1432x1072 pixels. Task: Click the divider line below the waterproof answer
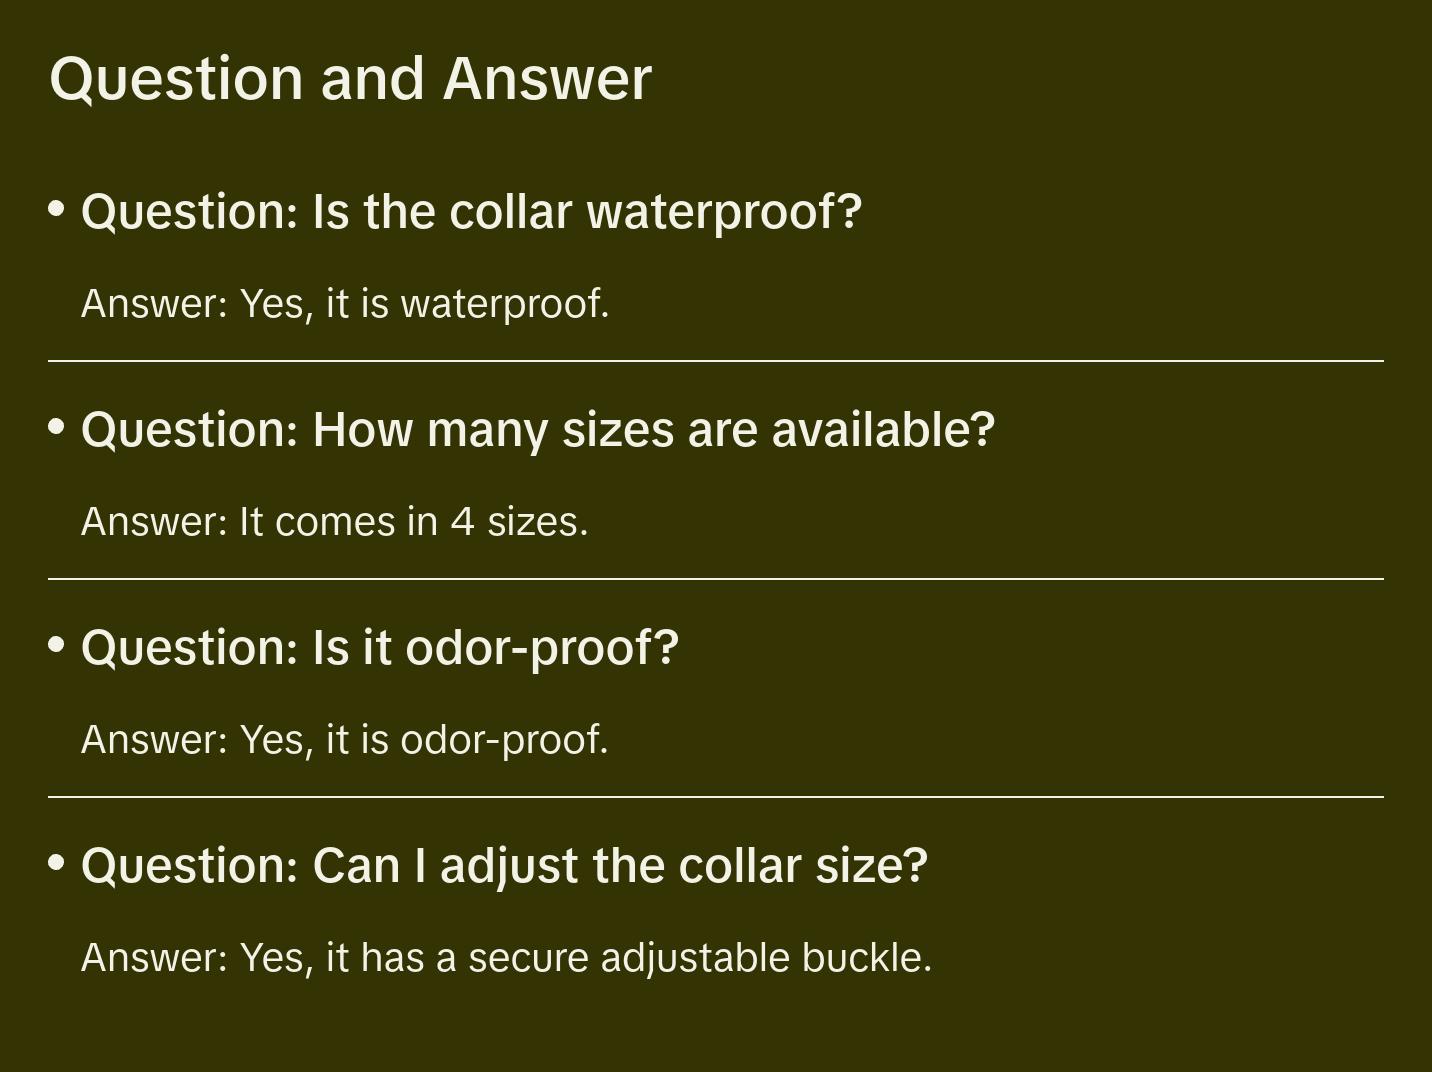(x=716, y=361)
